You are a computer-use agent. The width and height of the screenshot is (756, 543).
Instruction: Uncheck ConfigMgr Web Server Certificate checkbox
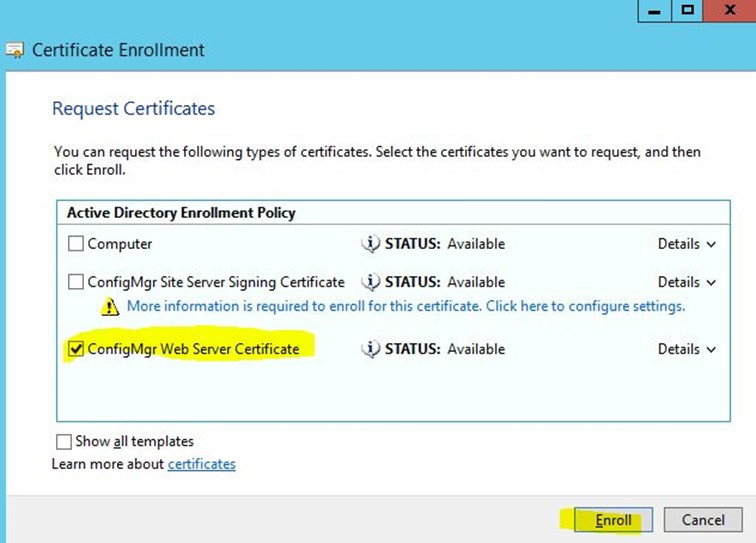[x=76, y=349]
